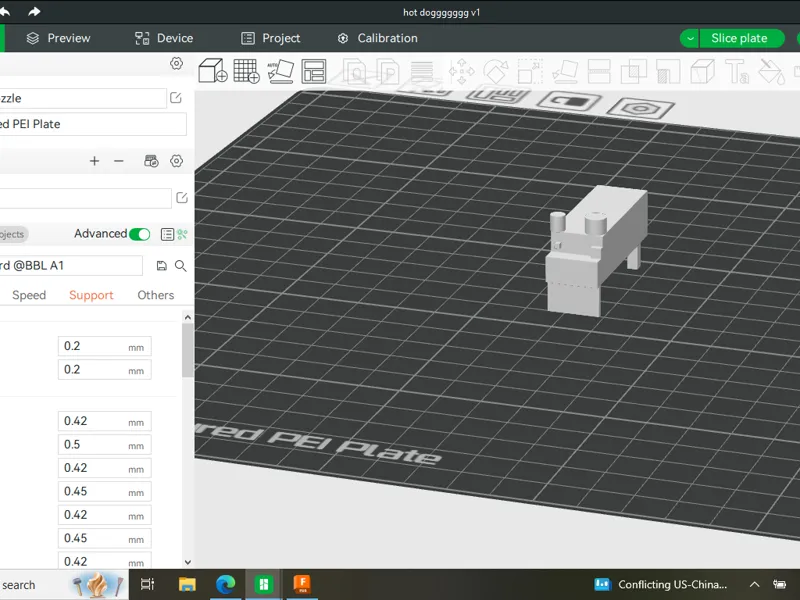The width and height of the screenshot is (800, 600).
Task: Click the Arrange all objects icon
Action: coord(314,71)
